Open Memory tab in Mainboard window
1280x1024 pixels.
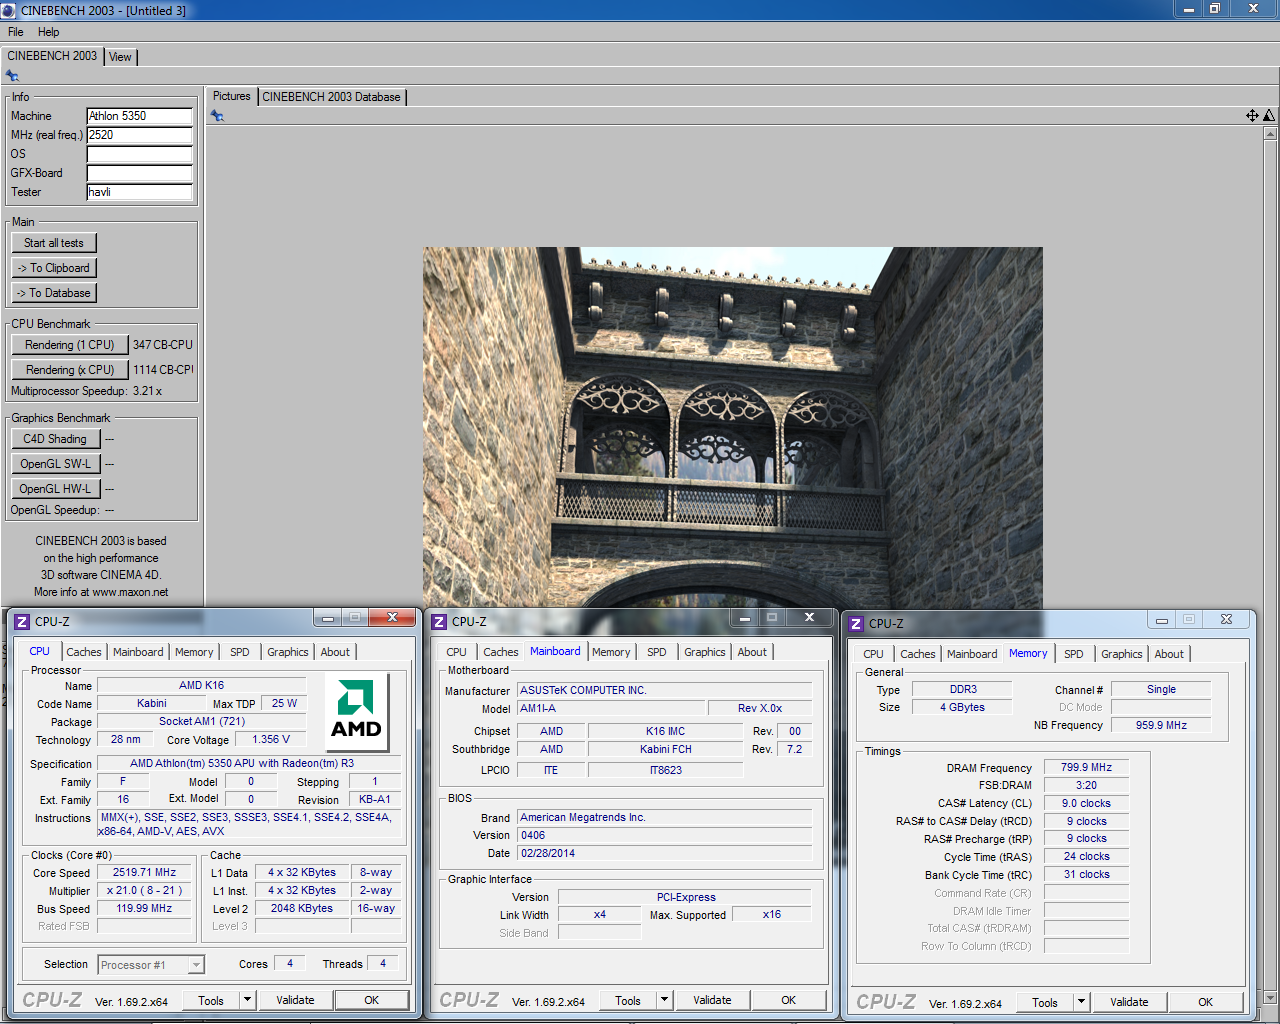click(611, 652)
